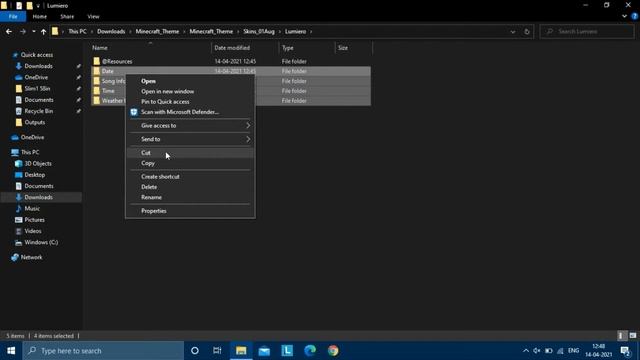Switch to Details view in status bar
Image resolution: width=640 pixels, height=360 pixels.
coord(621,336)
